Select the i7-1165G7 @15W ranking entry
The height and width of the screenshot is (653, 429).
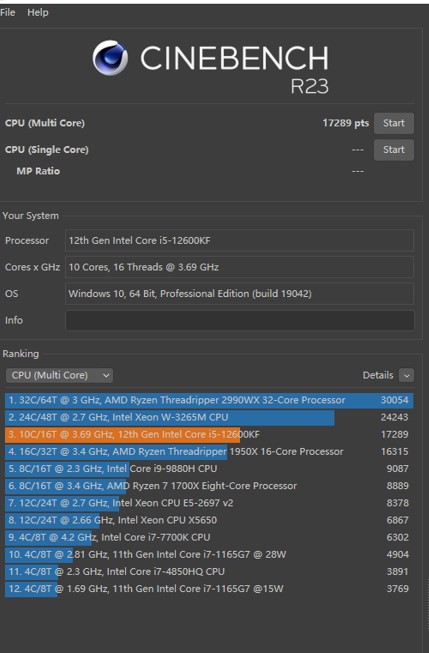click(209, 588)
